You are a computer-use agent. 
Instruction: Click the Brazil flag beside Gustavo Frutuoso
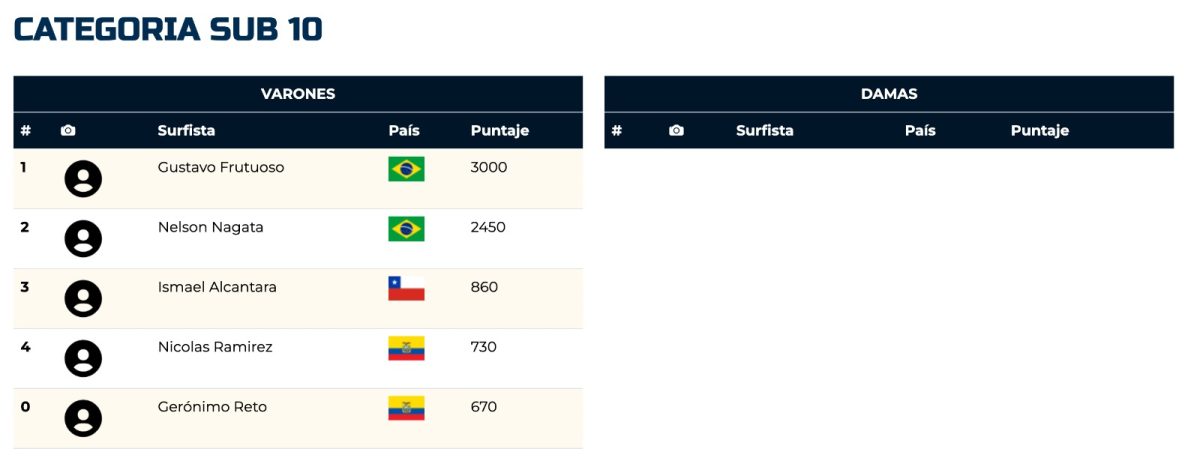pyautogui.click(x=406, y=169)
